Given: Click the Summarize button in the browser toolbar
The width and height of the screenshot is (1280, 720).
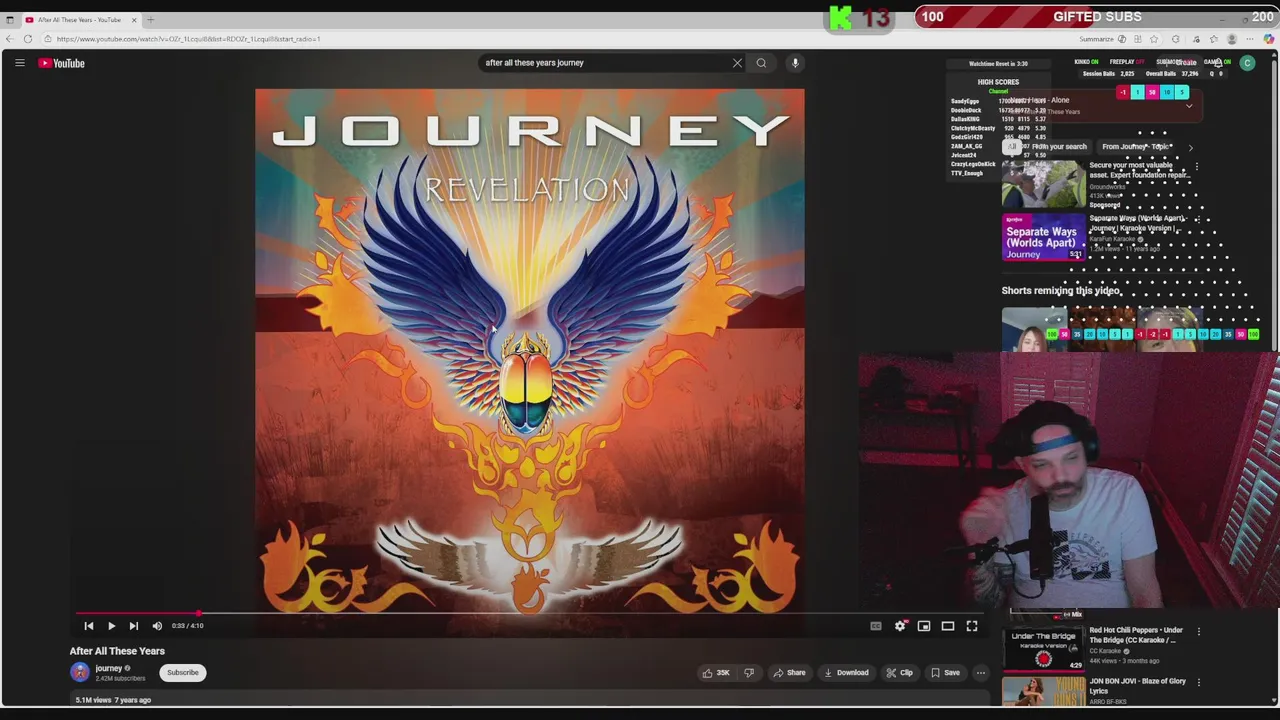Looking at the screenshot, I should pos(1096,39).
